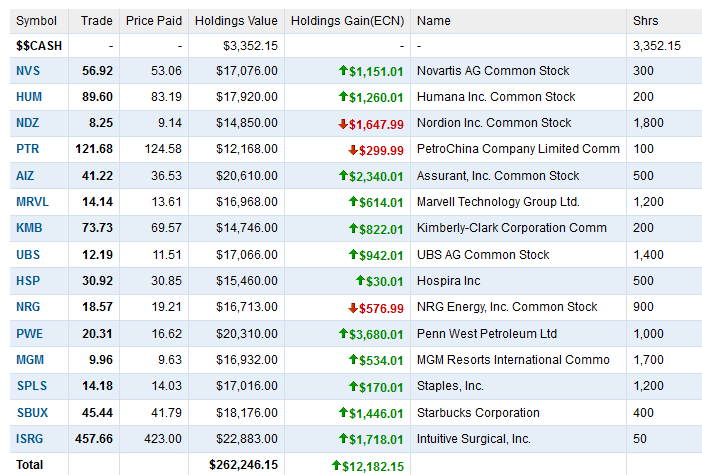Click the red down arrow beside $299.99
Image resolution: width=702 pixels, height=475 pixels.
point(353,150)
